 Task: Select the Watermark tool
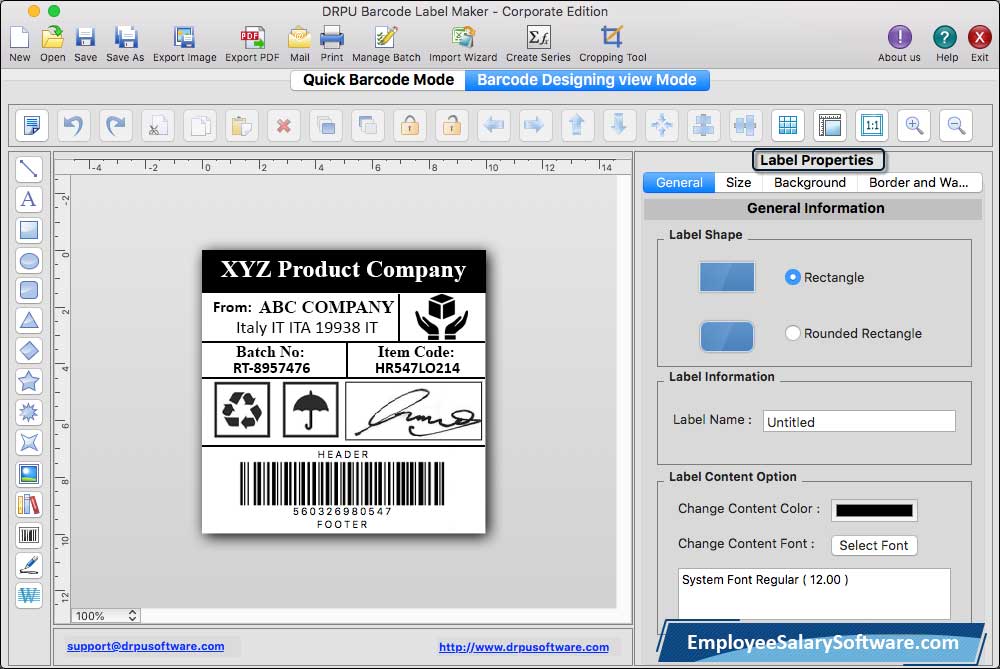click(29, 596)
